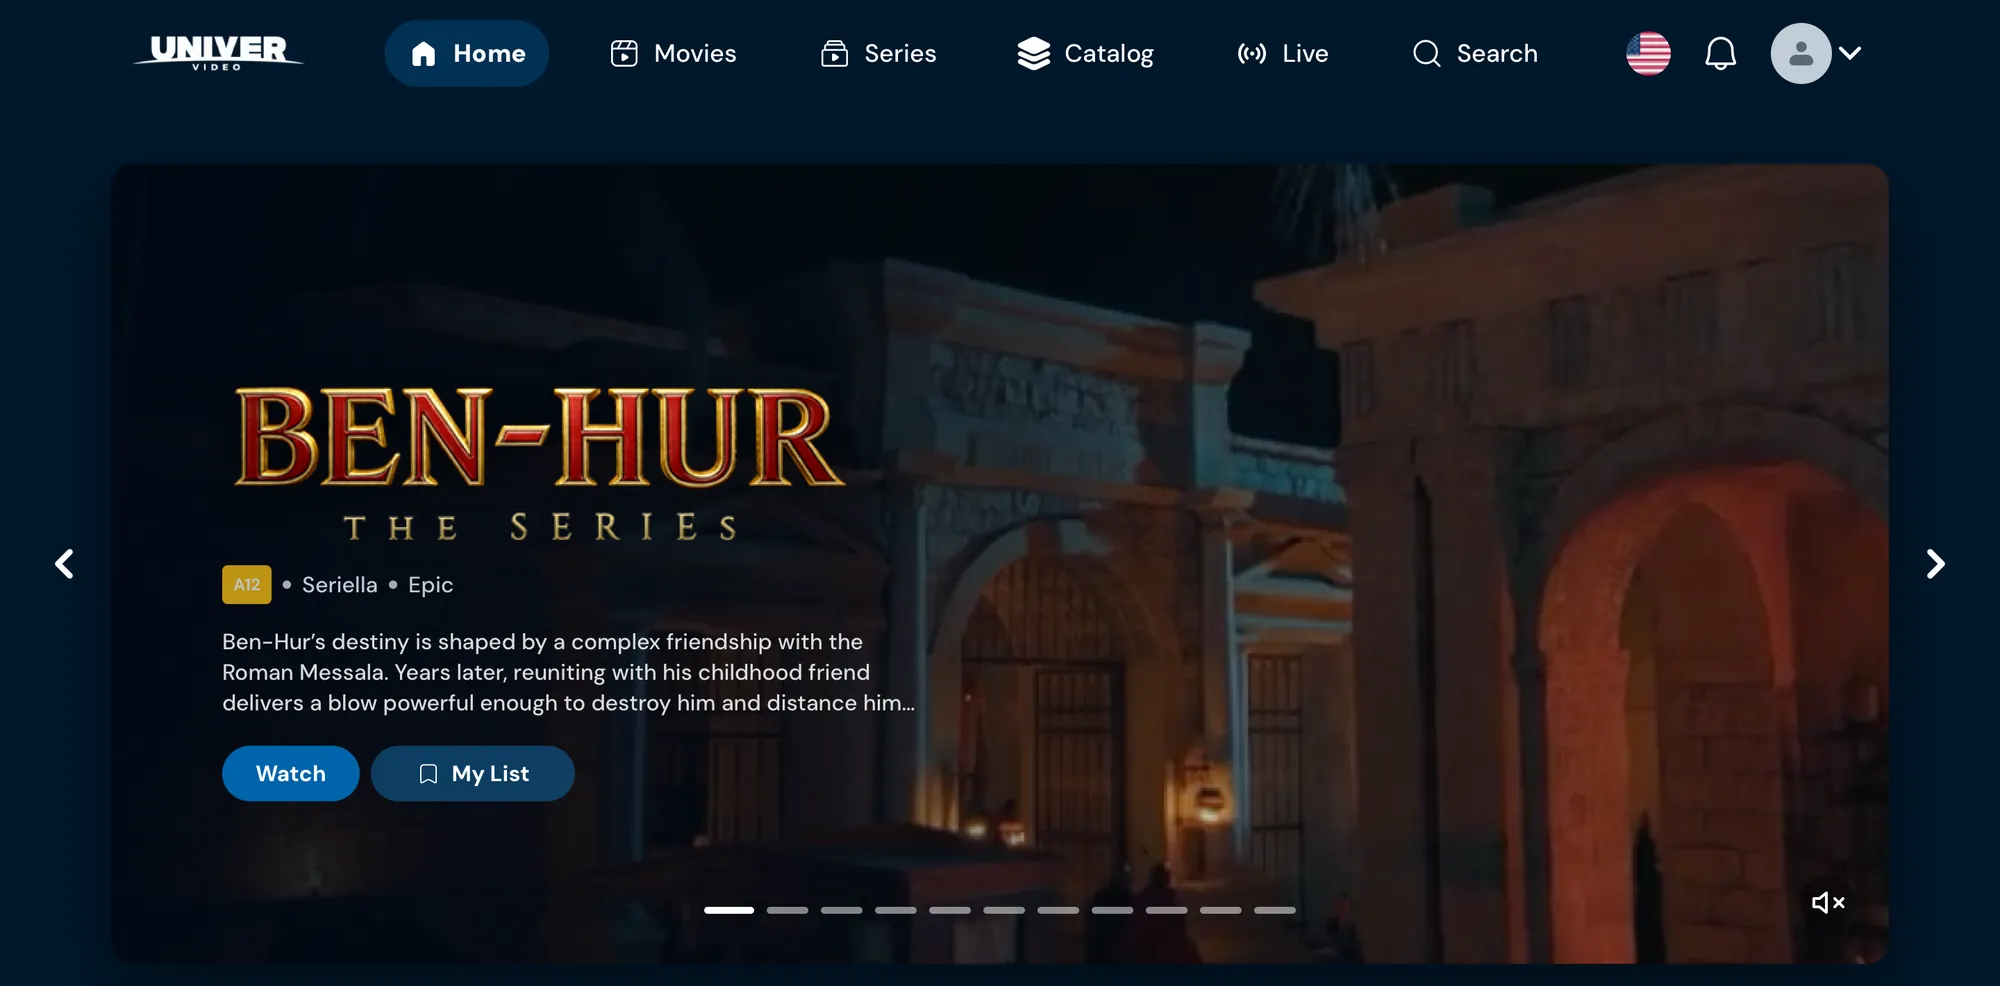
Task: Jump to fifth carousel indicator
Action: coord(950,910)
